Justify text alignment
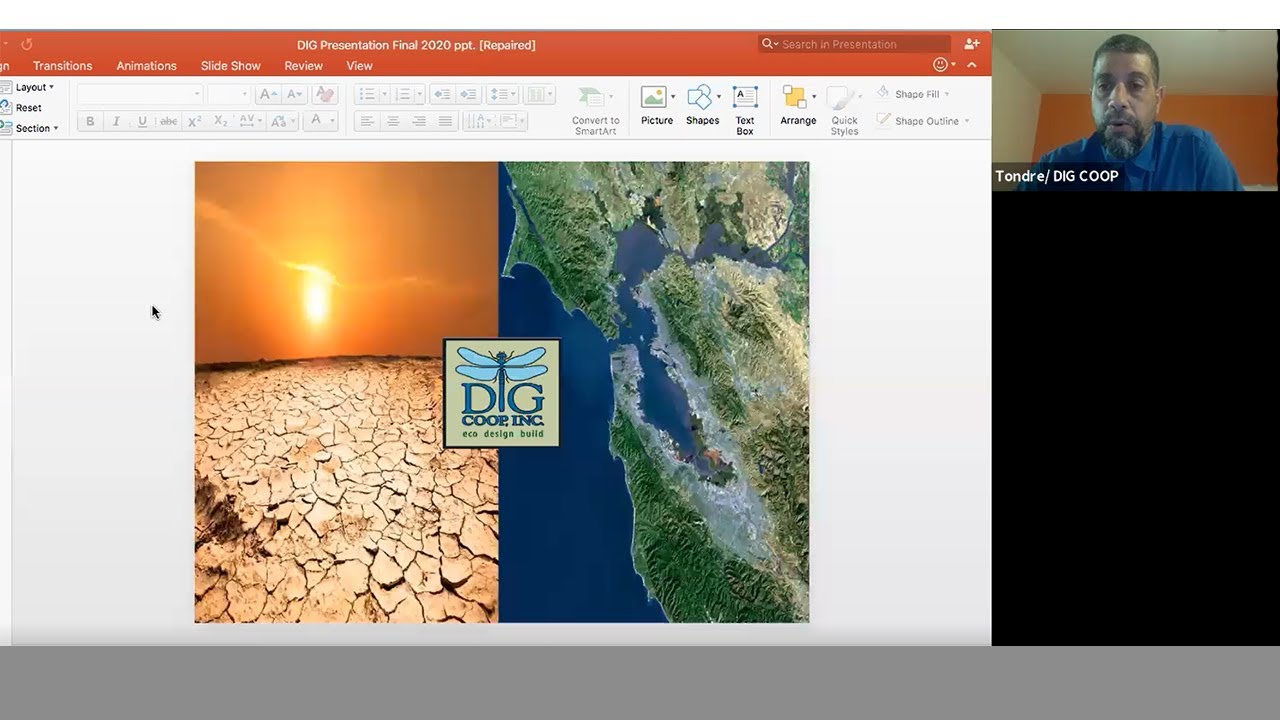Image resolution: width=1280 pixels, height=720 pixels. (445, 121)
